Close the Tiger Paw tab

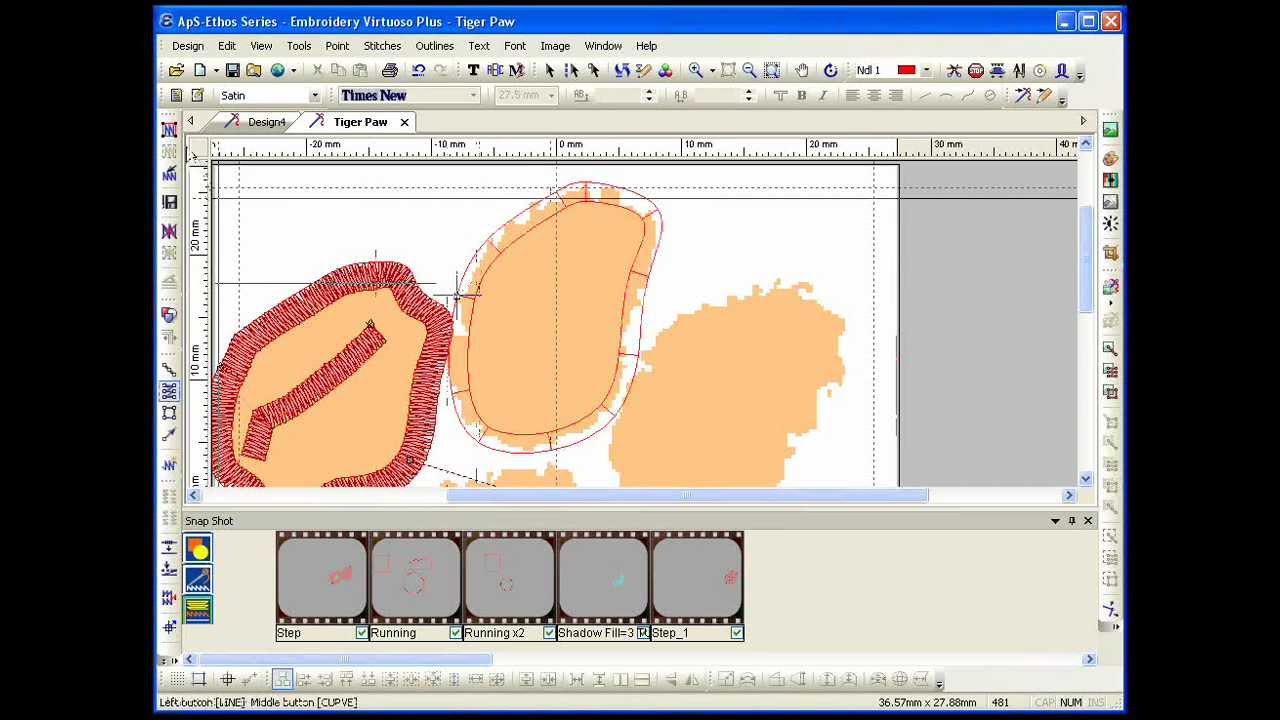tap(404, 122)
